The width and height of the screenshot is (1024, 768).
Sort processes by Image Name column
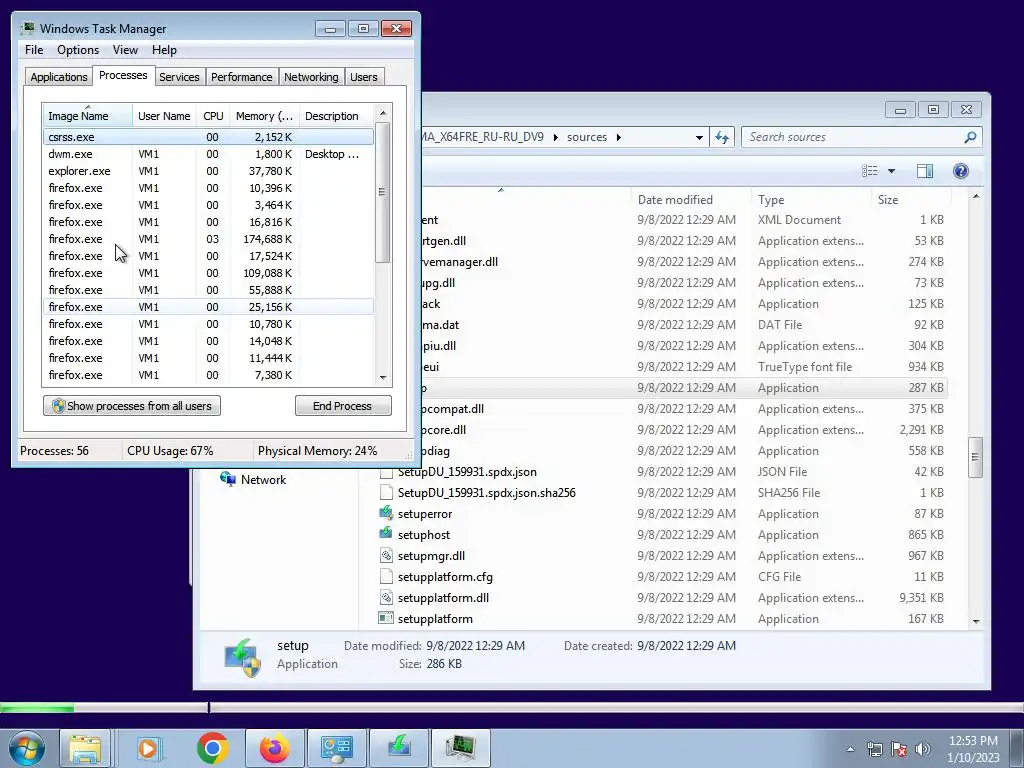tap(88, 116)
